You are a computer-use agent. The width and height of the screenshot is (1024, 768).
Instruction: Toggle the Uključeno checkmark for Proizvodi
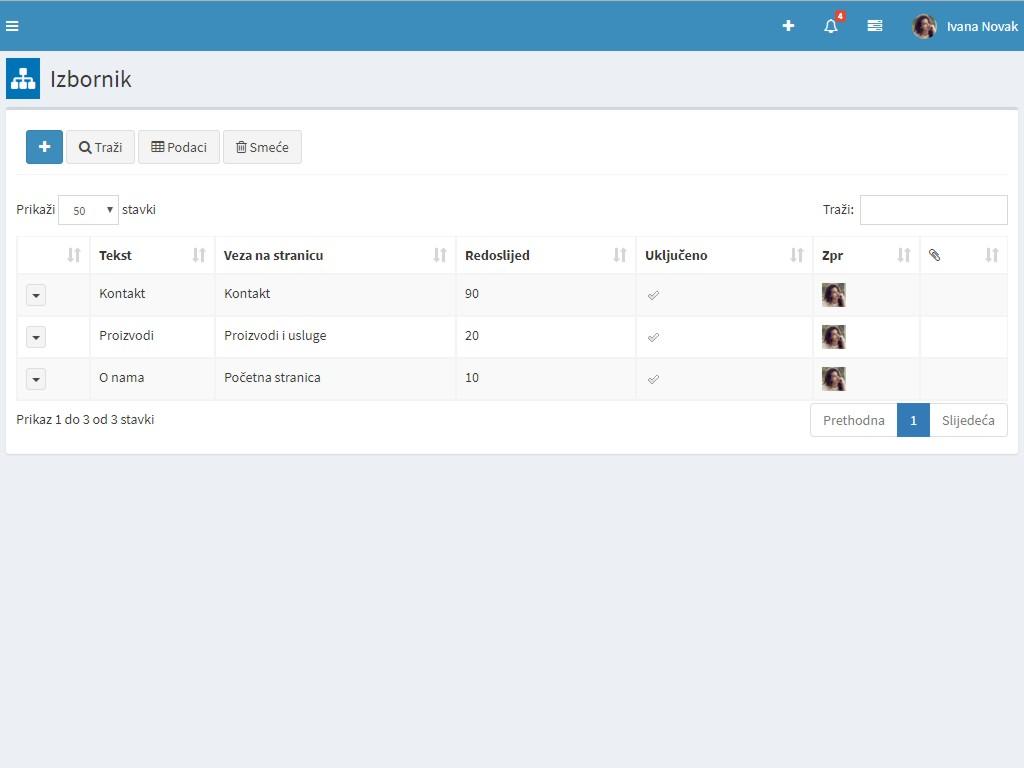pos(653,337)
